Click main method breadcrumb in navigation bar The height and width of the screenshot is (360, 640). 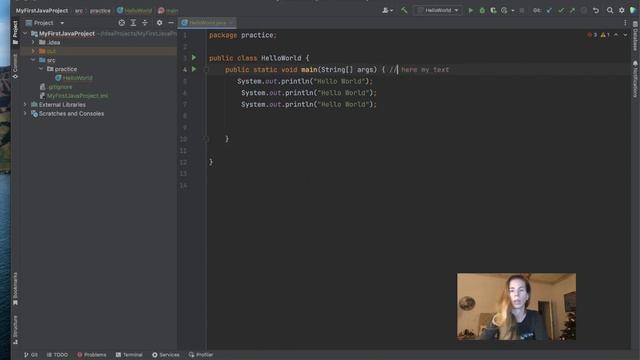pyautogui.click(x=168, y=11)
